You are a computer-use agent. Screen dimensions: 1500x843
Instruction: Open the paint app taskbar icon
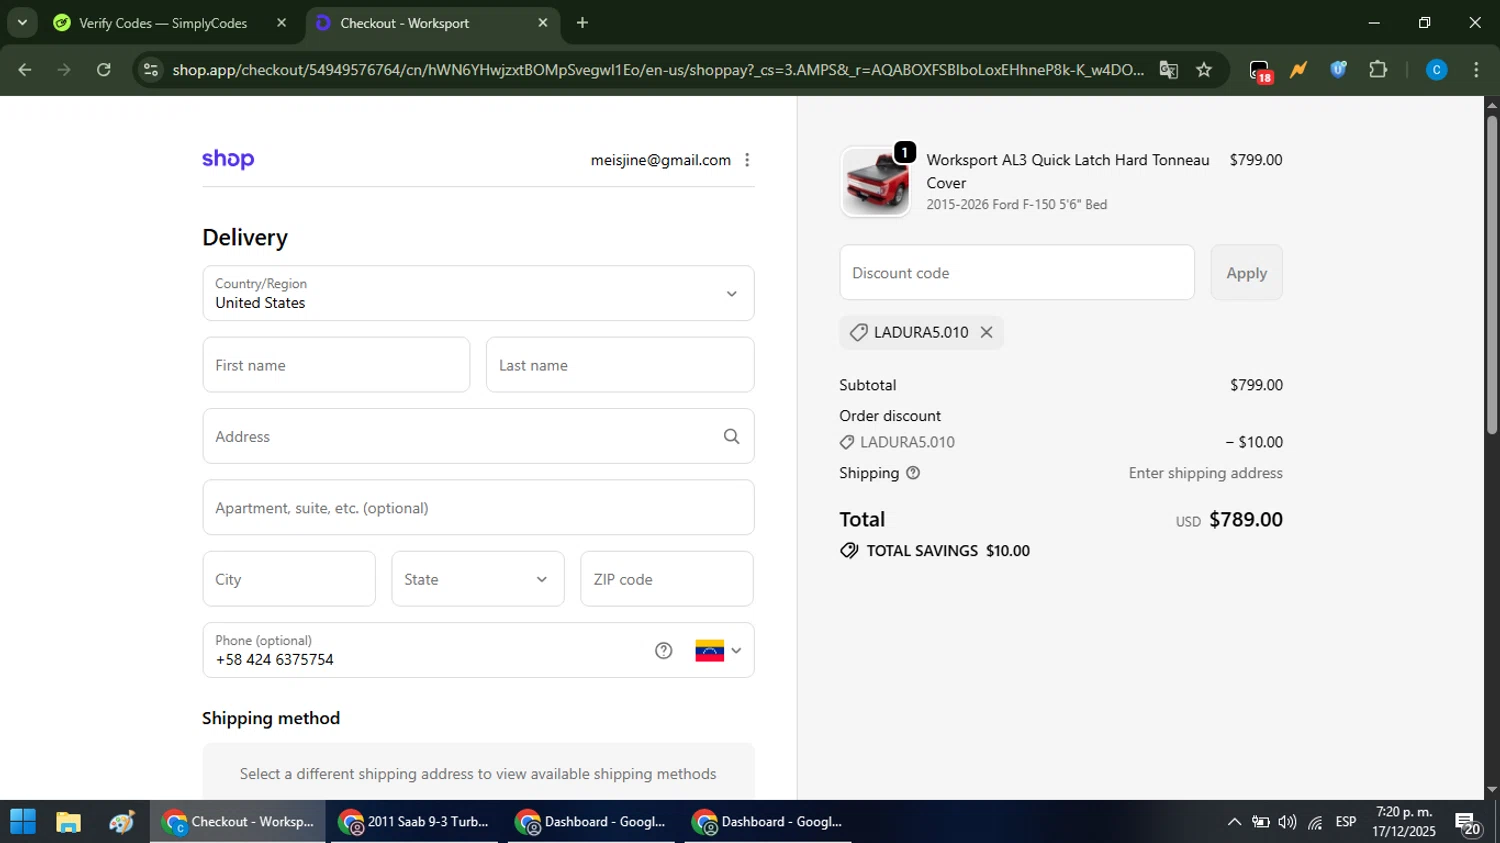click(122, 822)
